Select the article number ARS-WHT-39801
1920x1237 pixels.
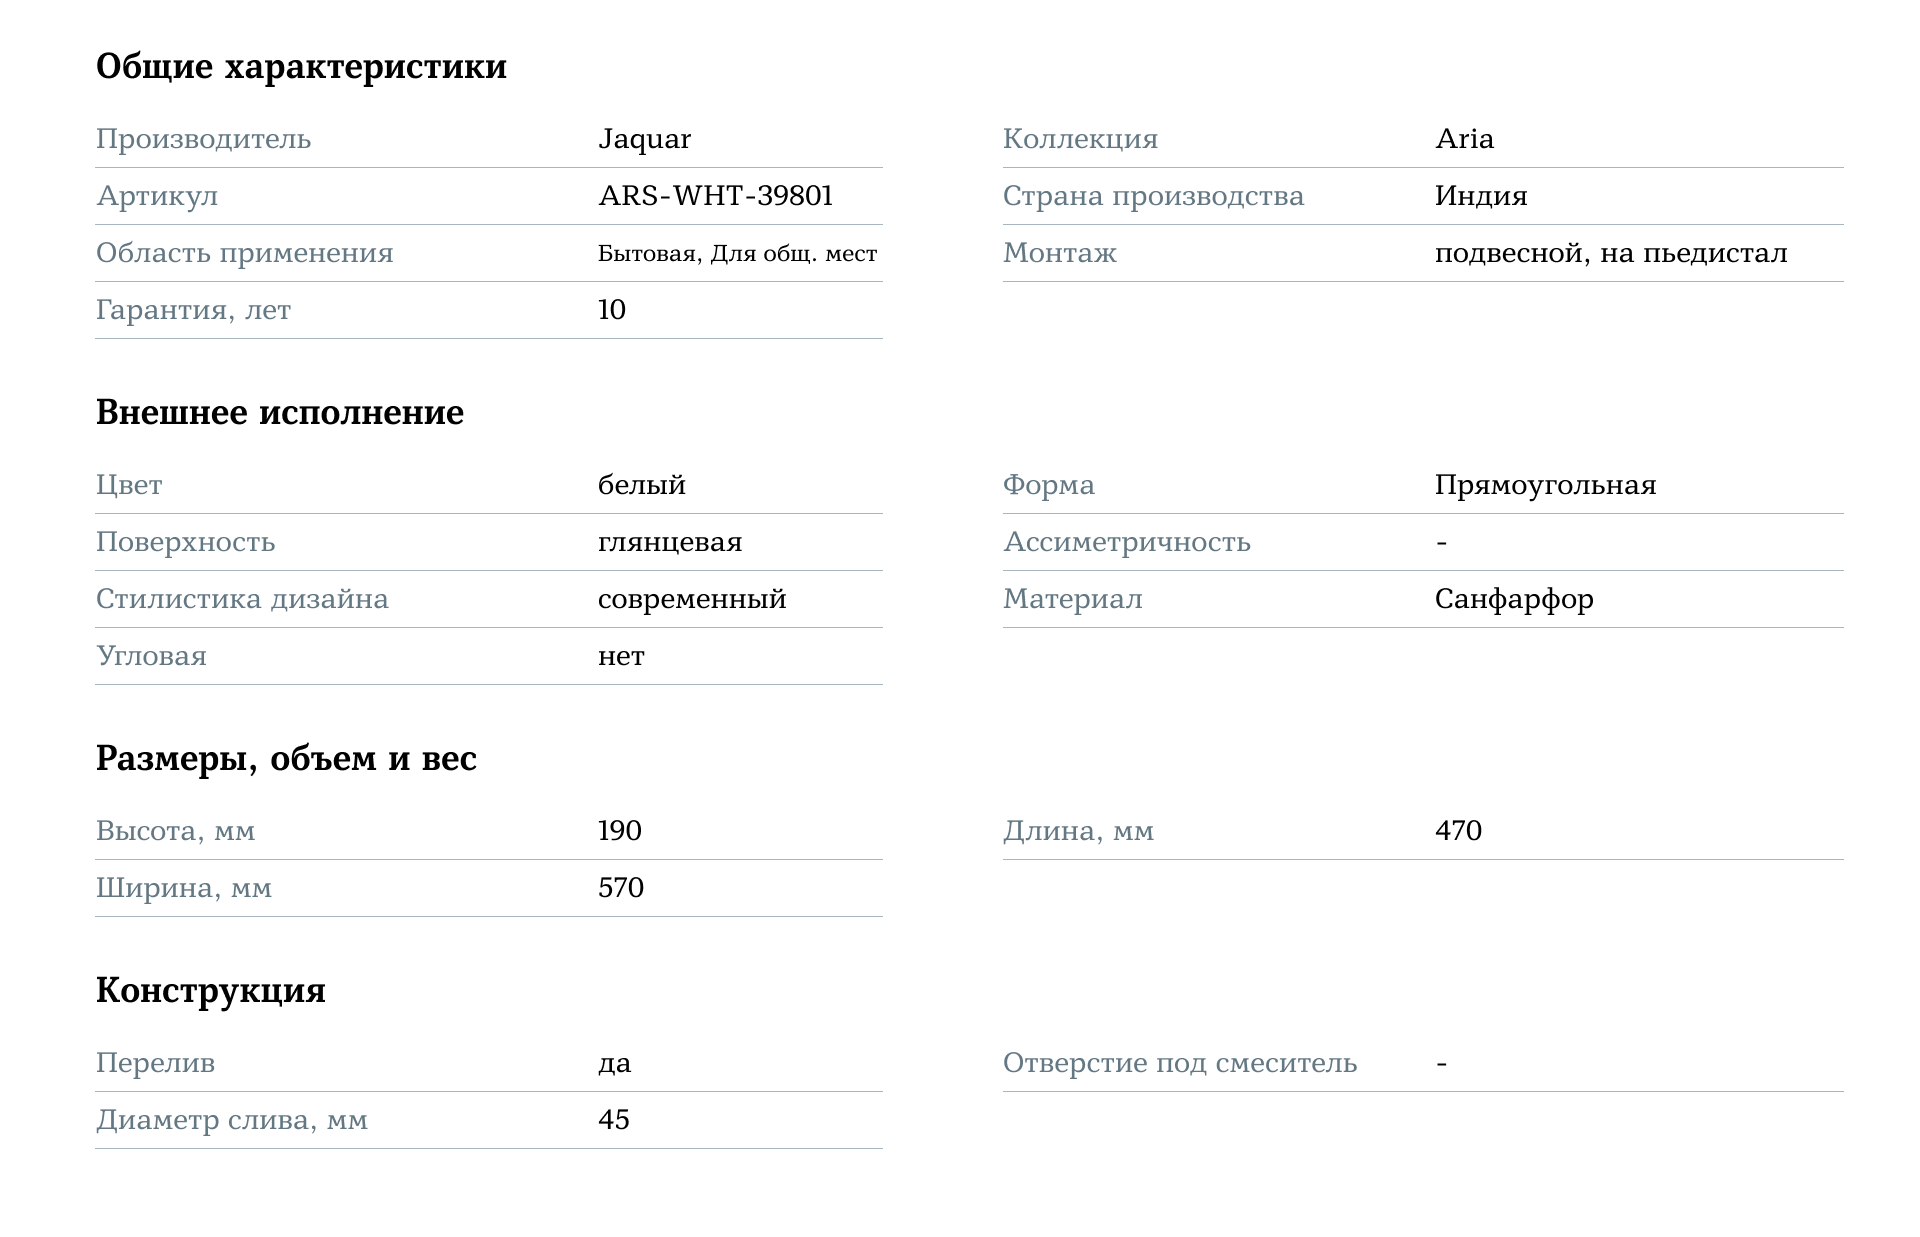[x=715, y=196]
